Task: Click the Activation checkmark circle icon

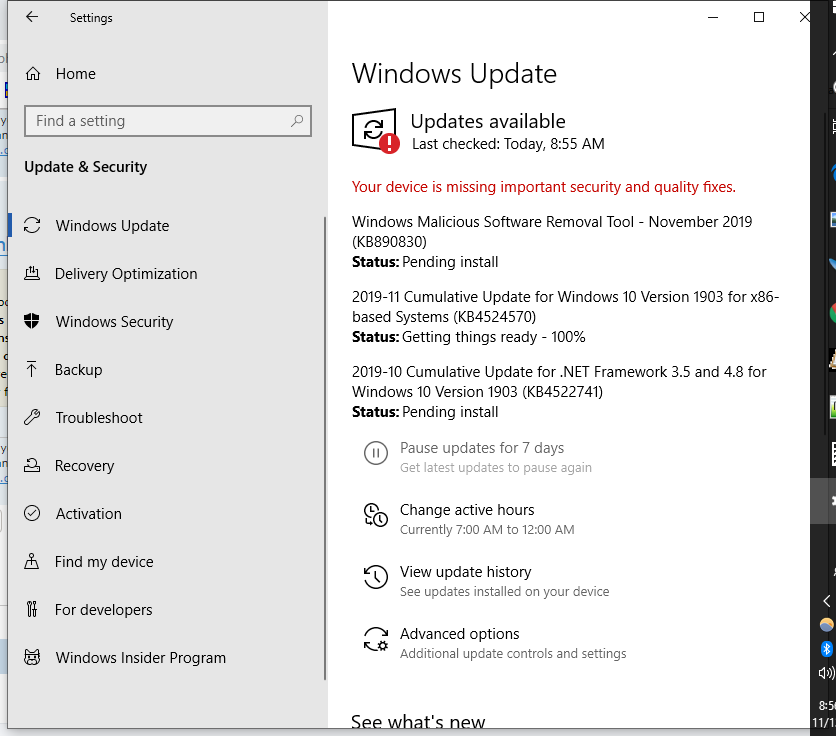Action: coord(32,513)
